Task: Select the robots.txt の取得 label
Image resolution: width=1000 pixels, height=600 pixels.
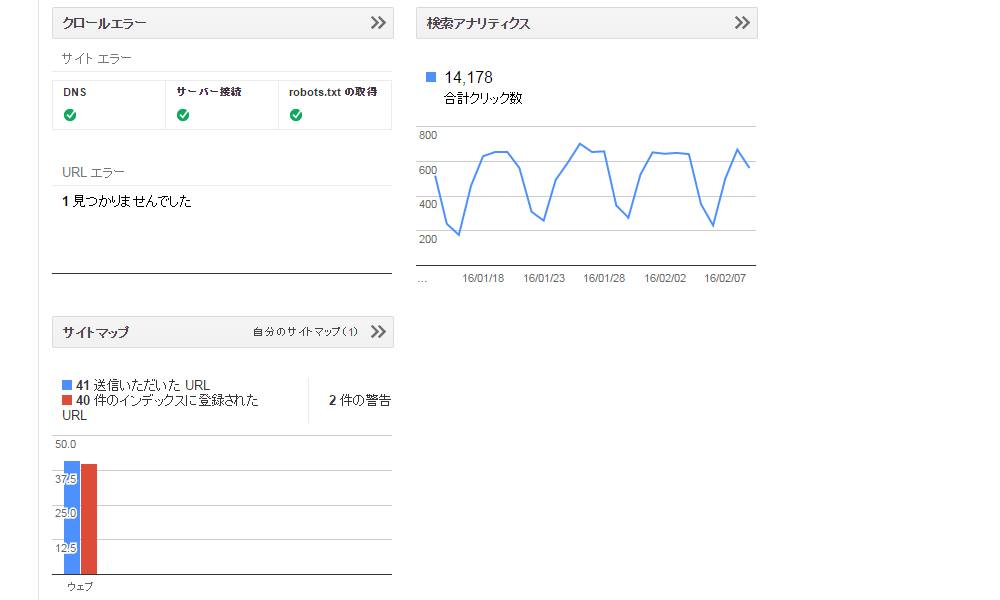Action: [x=333, y=92]
